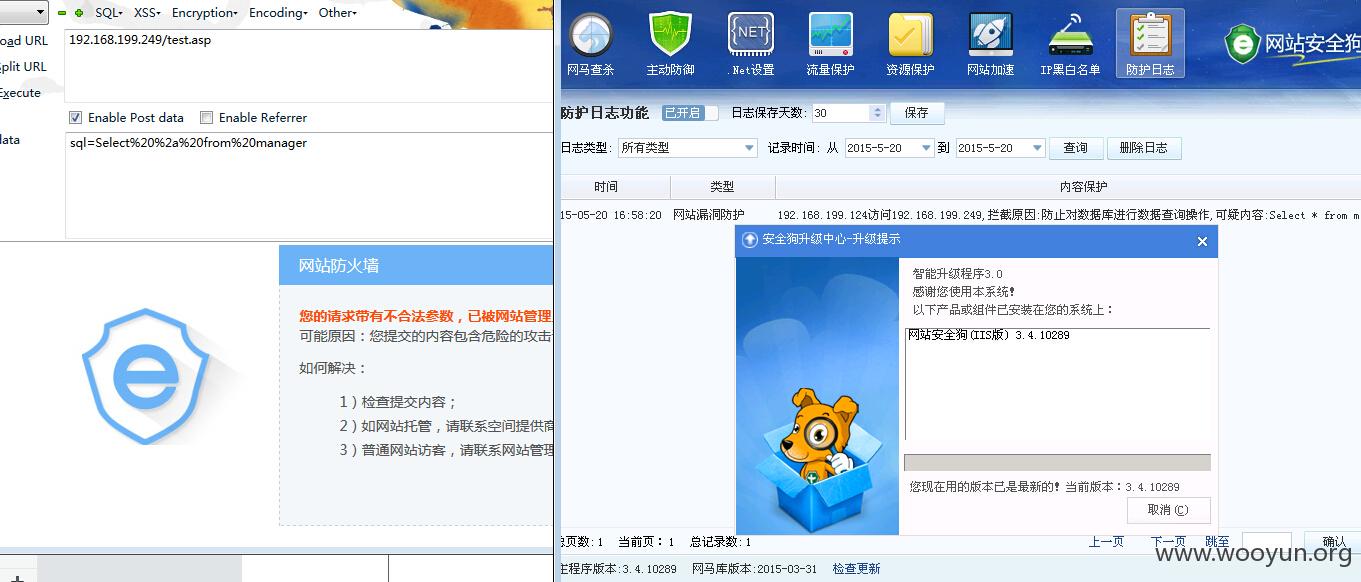Click the firewall shield logo on block page

click(x=145, y=376)
